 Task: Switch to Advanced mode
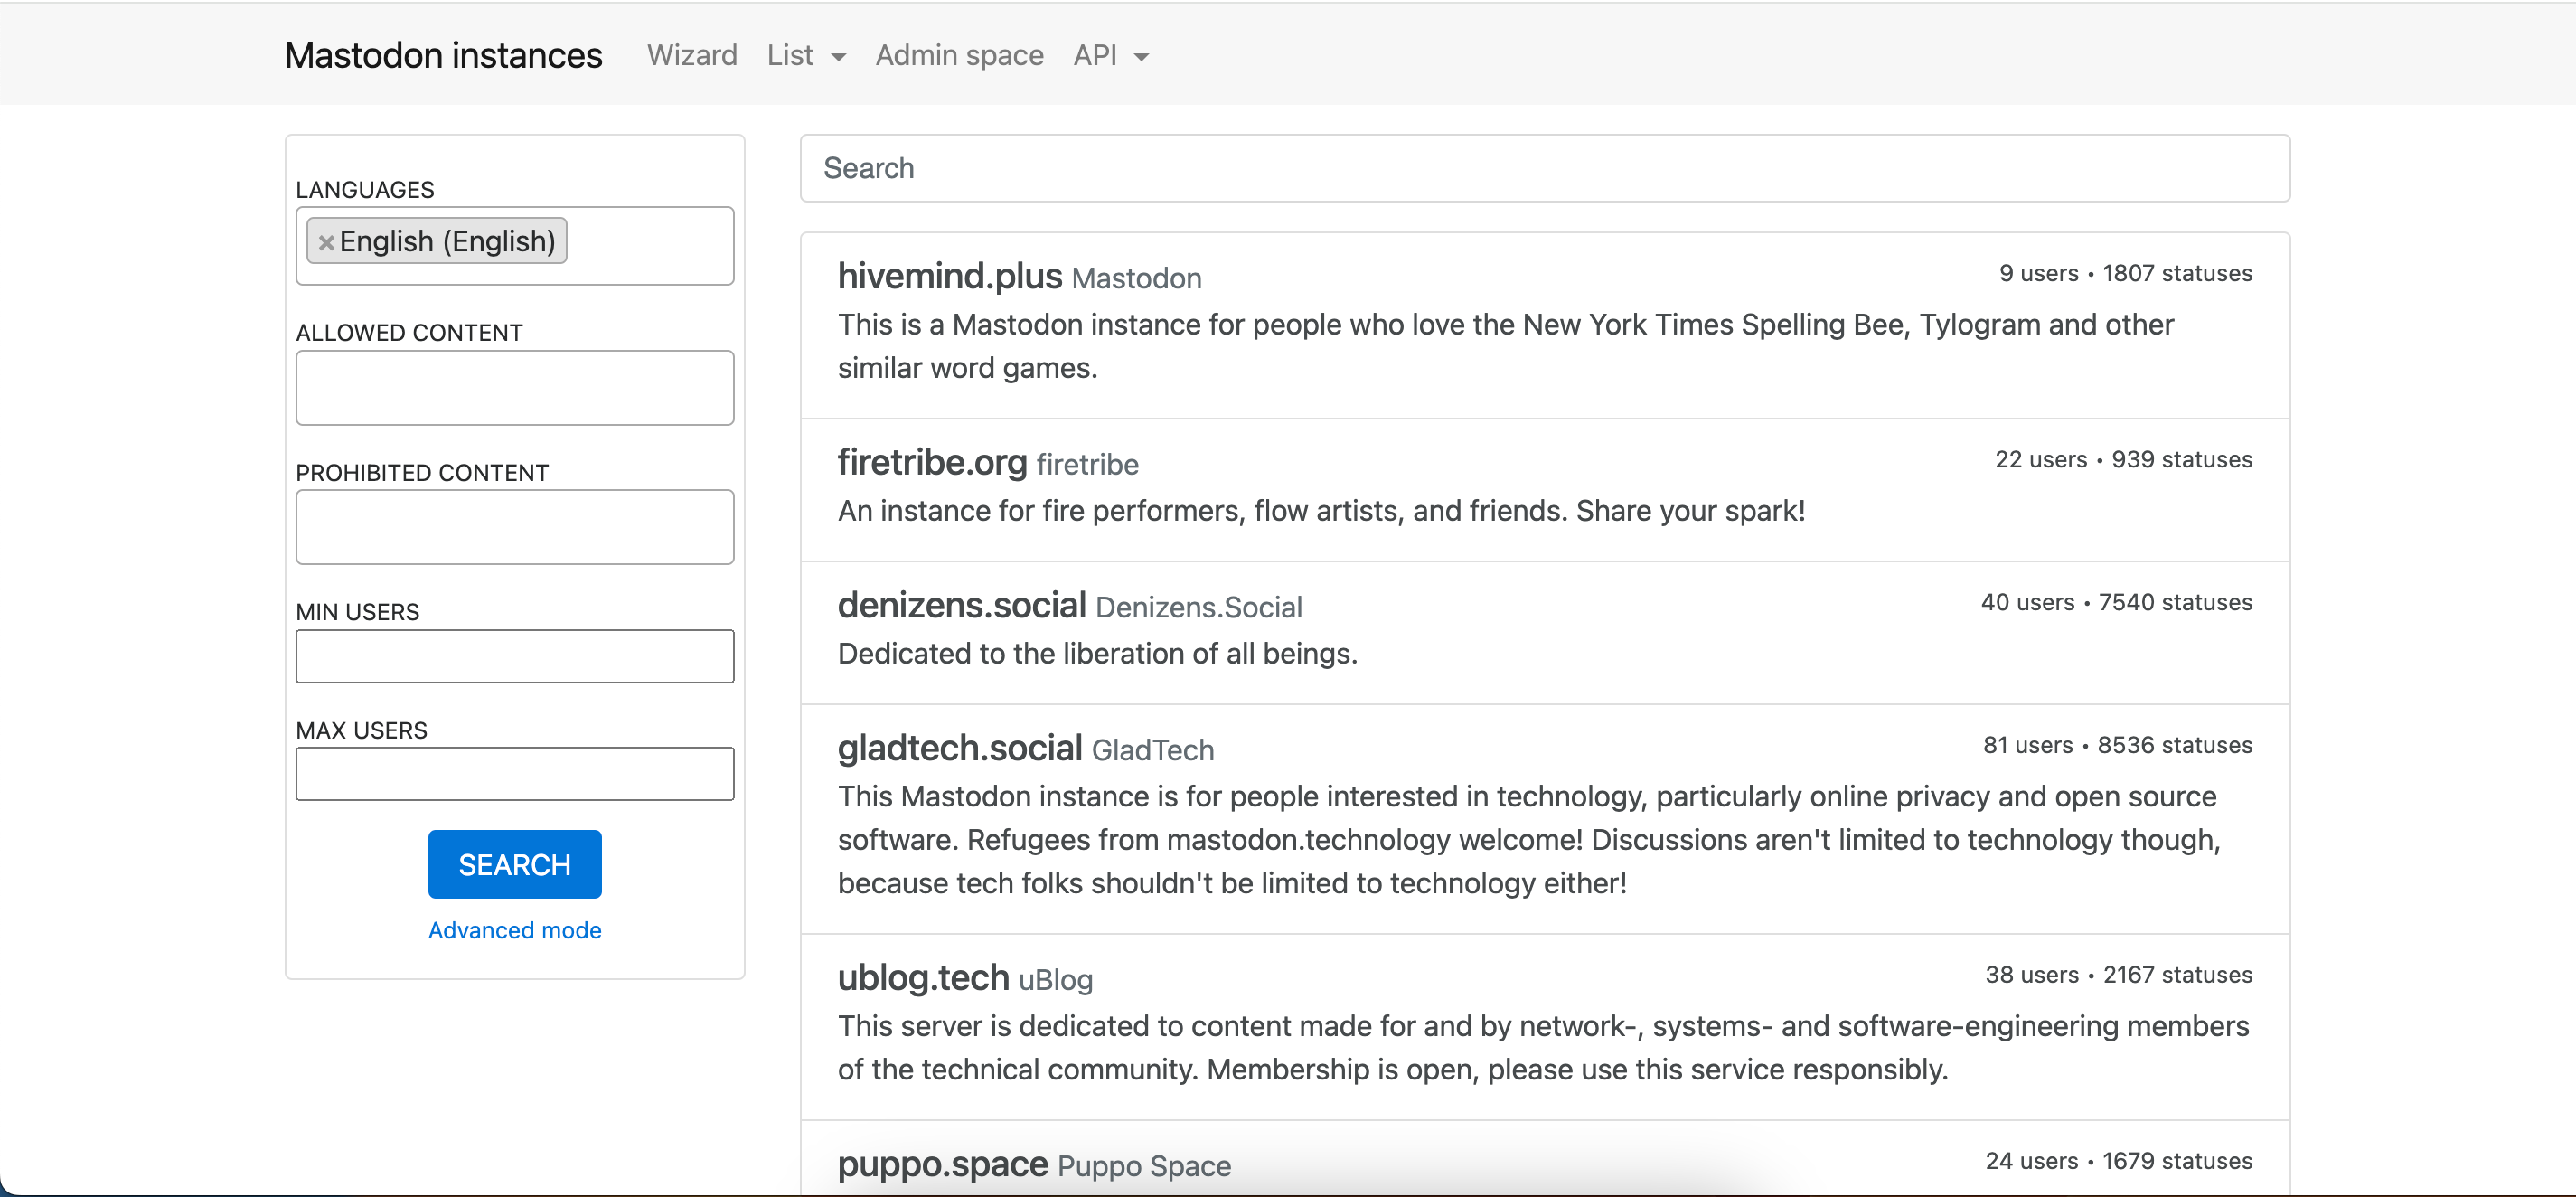[x=514, y=930]
